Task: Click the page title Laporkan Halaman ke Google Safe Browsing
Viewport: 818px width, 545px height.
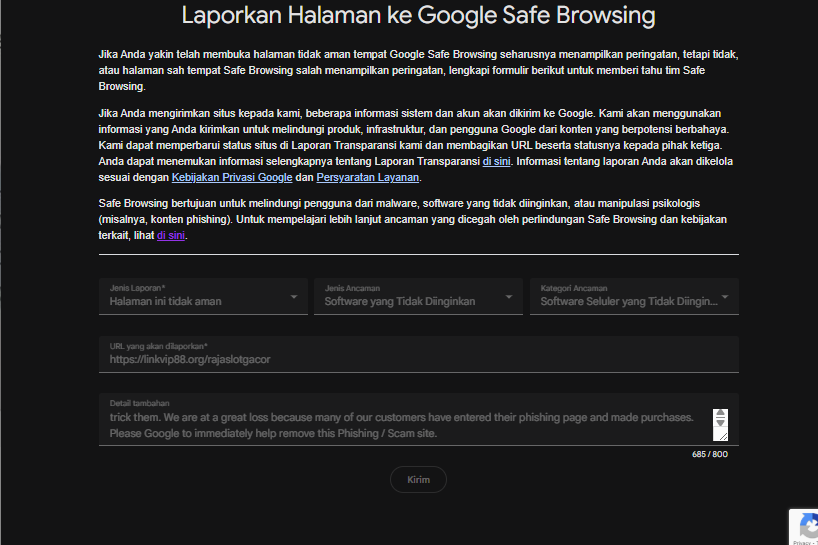Action: tap(418, 15)
